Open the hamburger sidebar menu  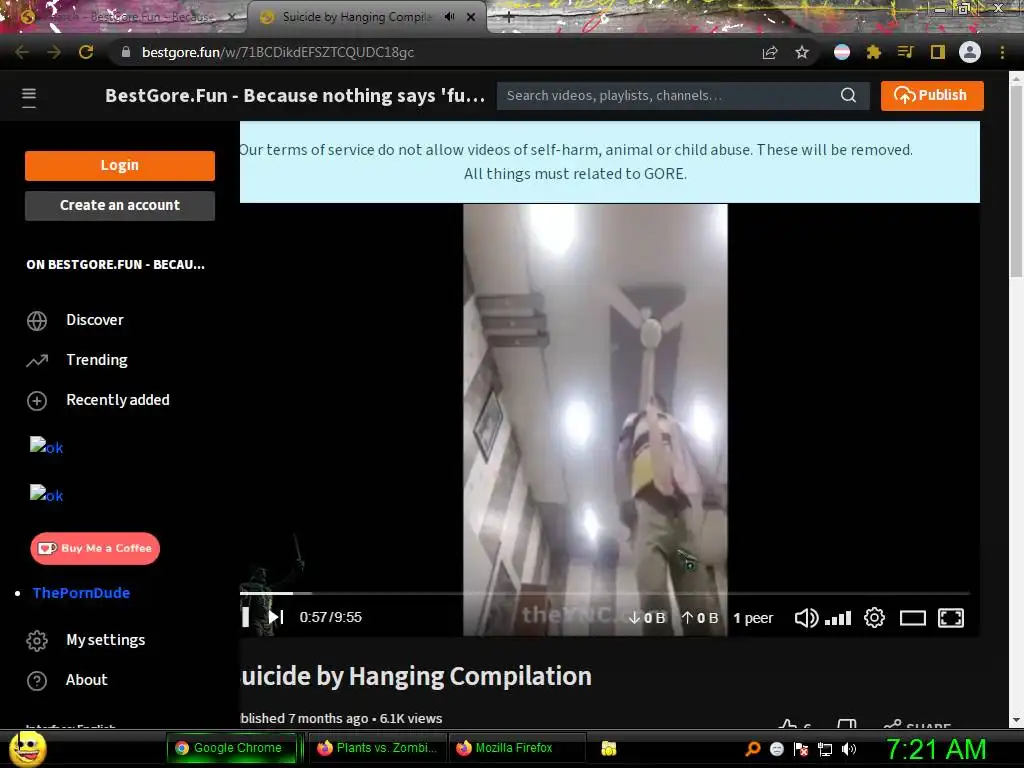[x=29, y=96]
